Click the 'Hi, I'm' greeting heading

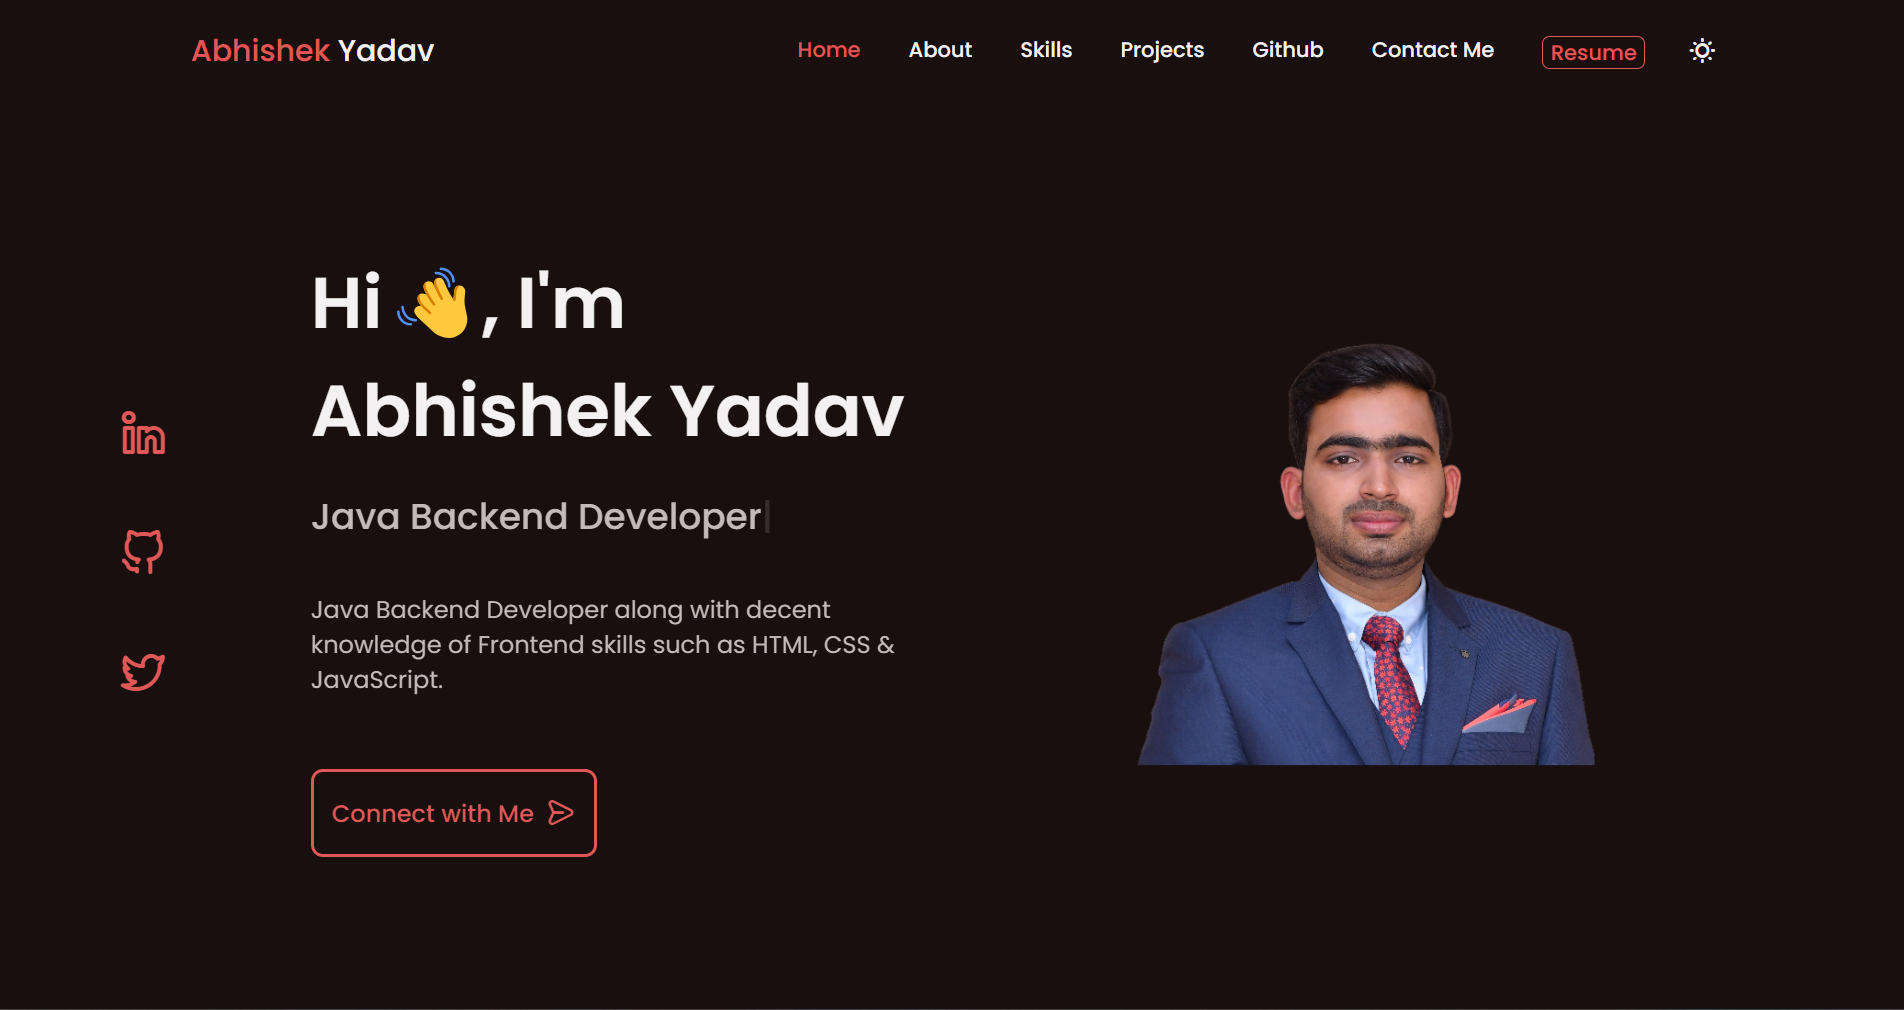pos(468,303)
